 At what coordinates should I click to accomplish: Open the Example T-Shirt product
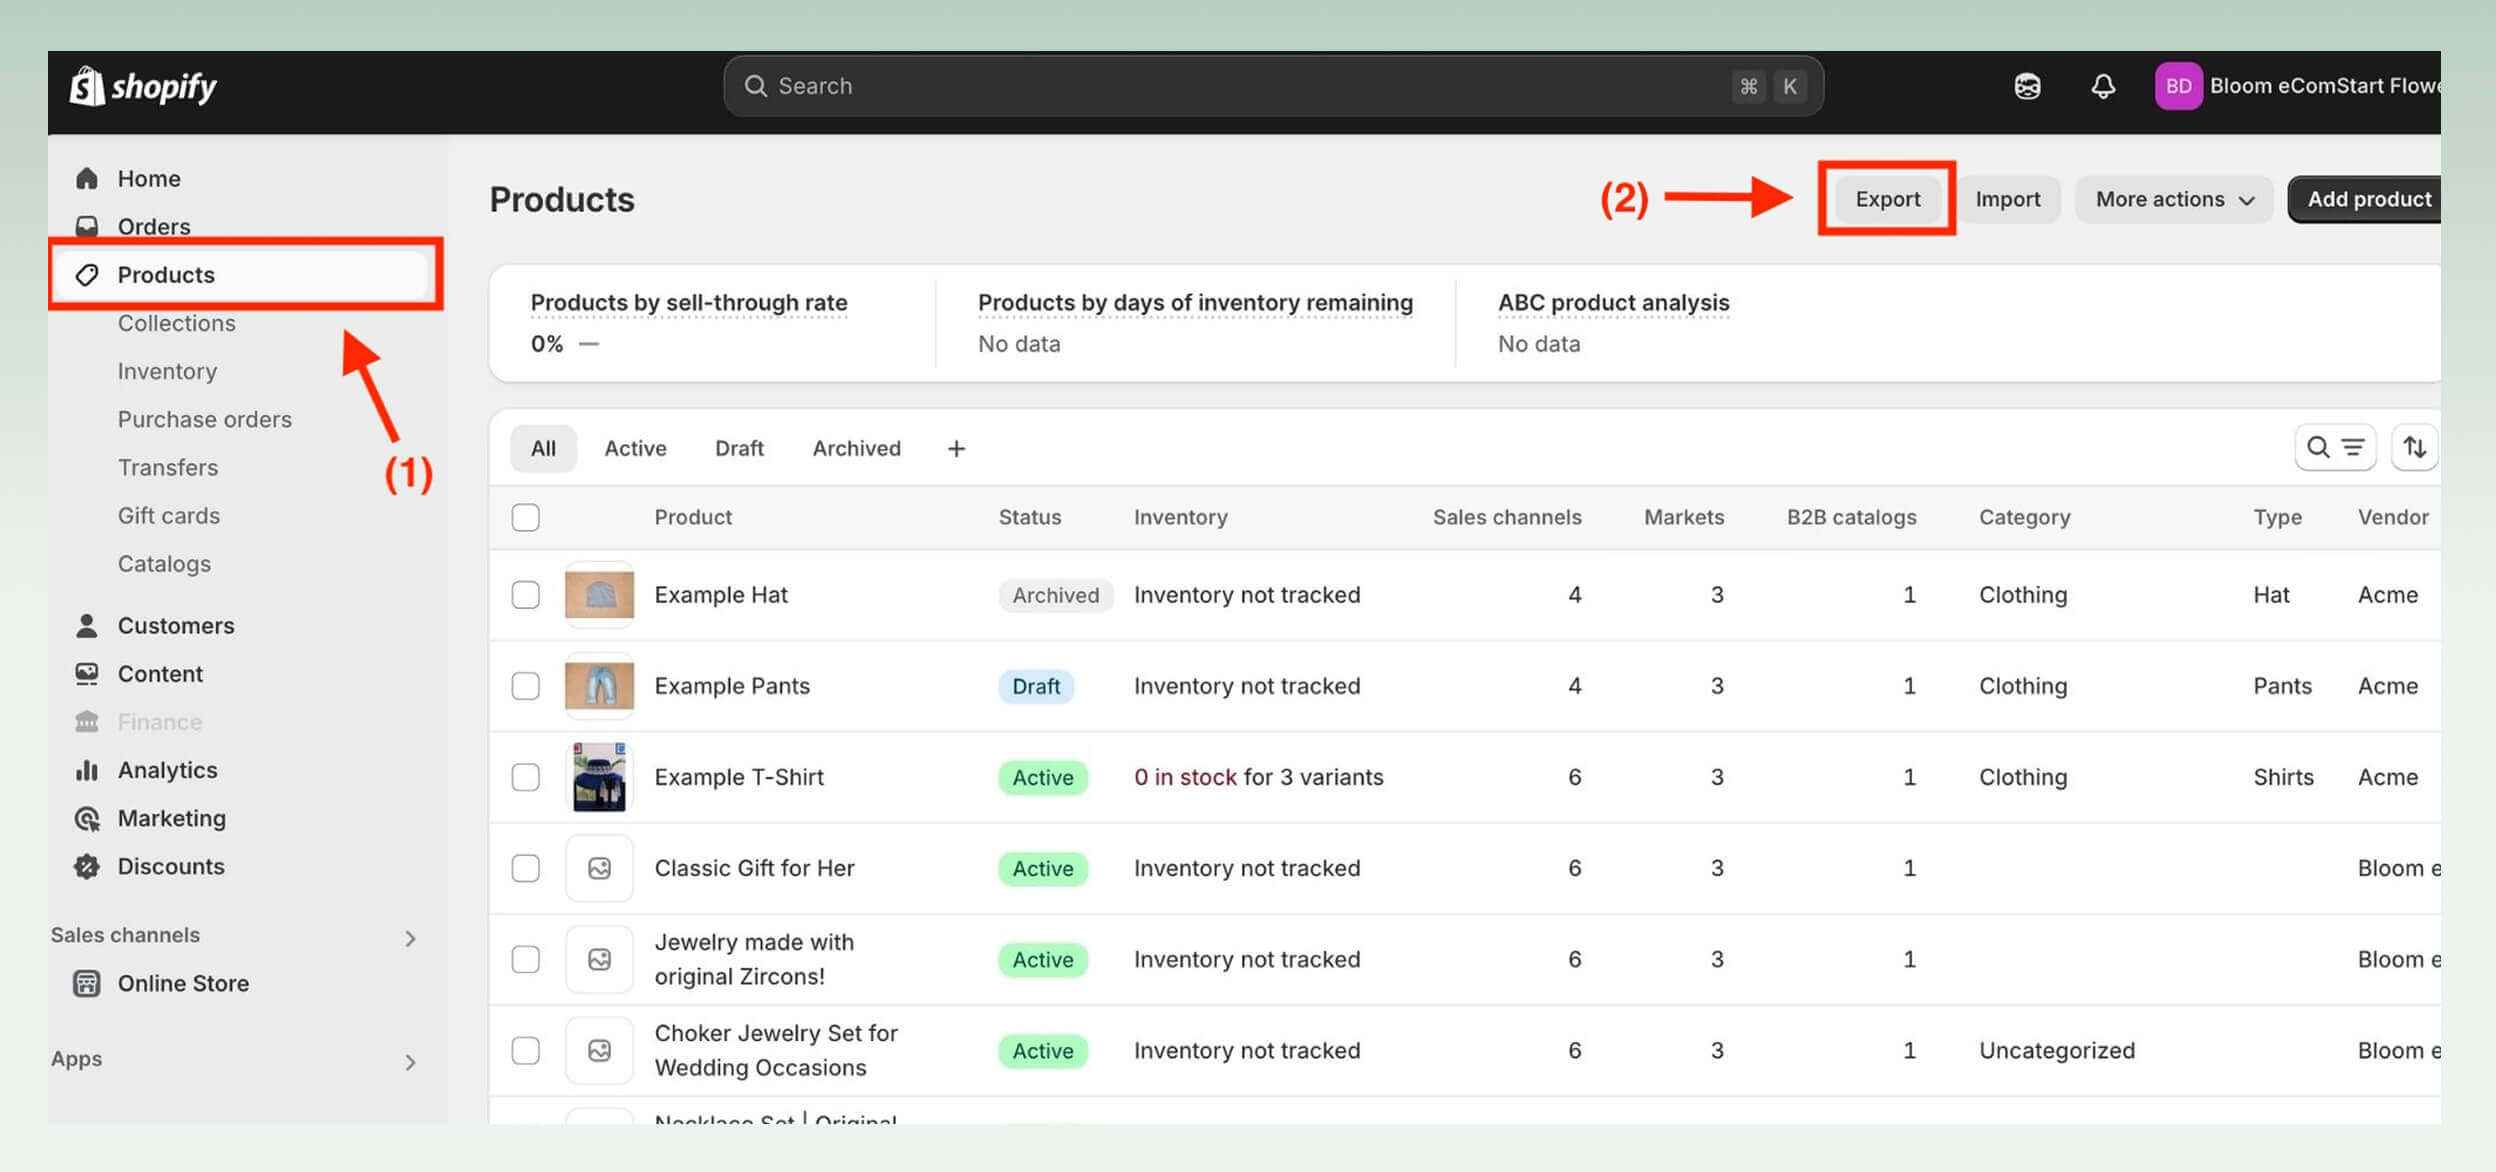(739, 777)
